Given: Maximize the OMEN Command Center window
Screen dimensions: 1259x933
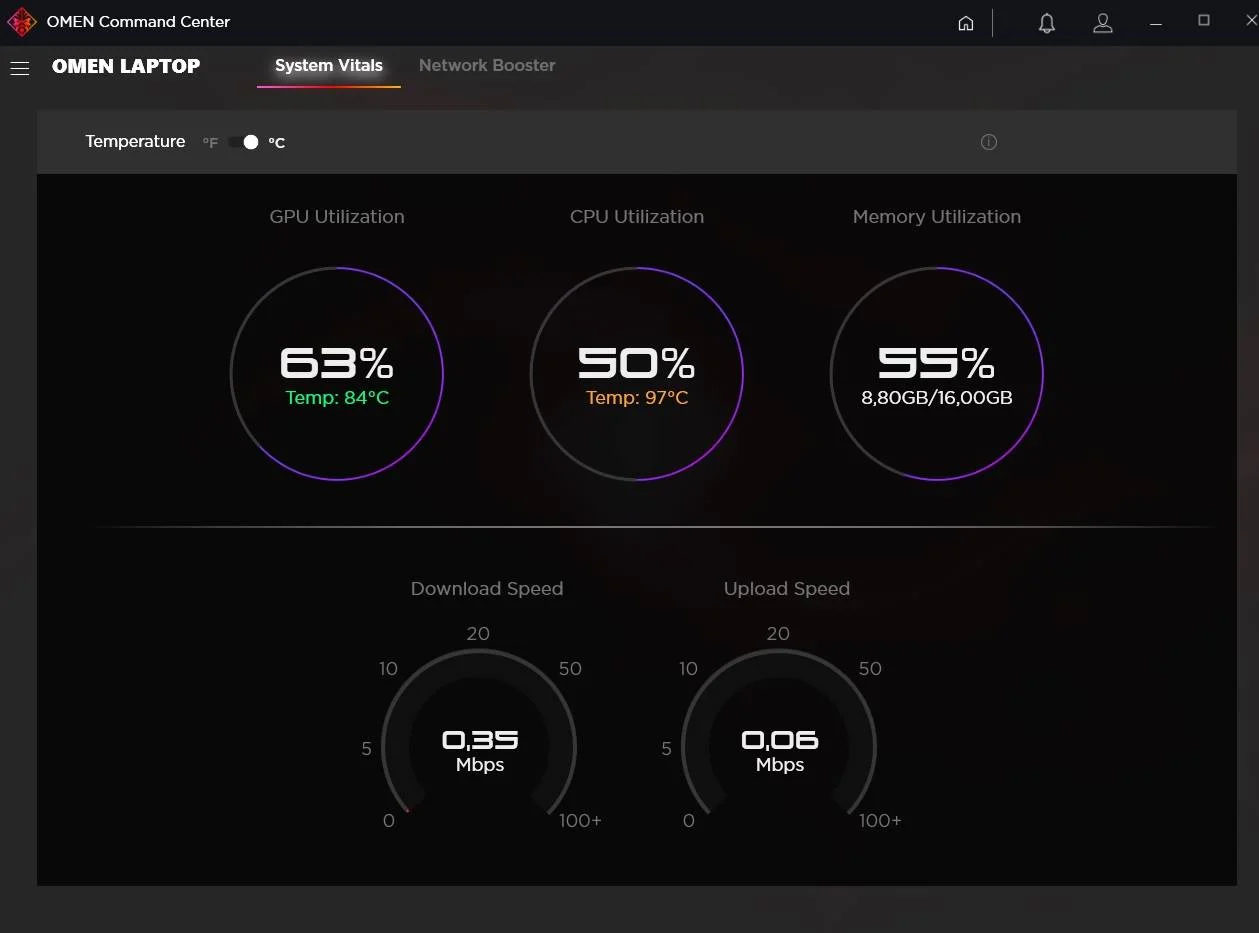Looking at the screenshot, I should (1204, 21).
